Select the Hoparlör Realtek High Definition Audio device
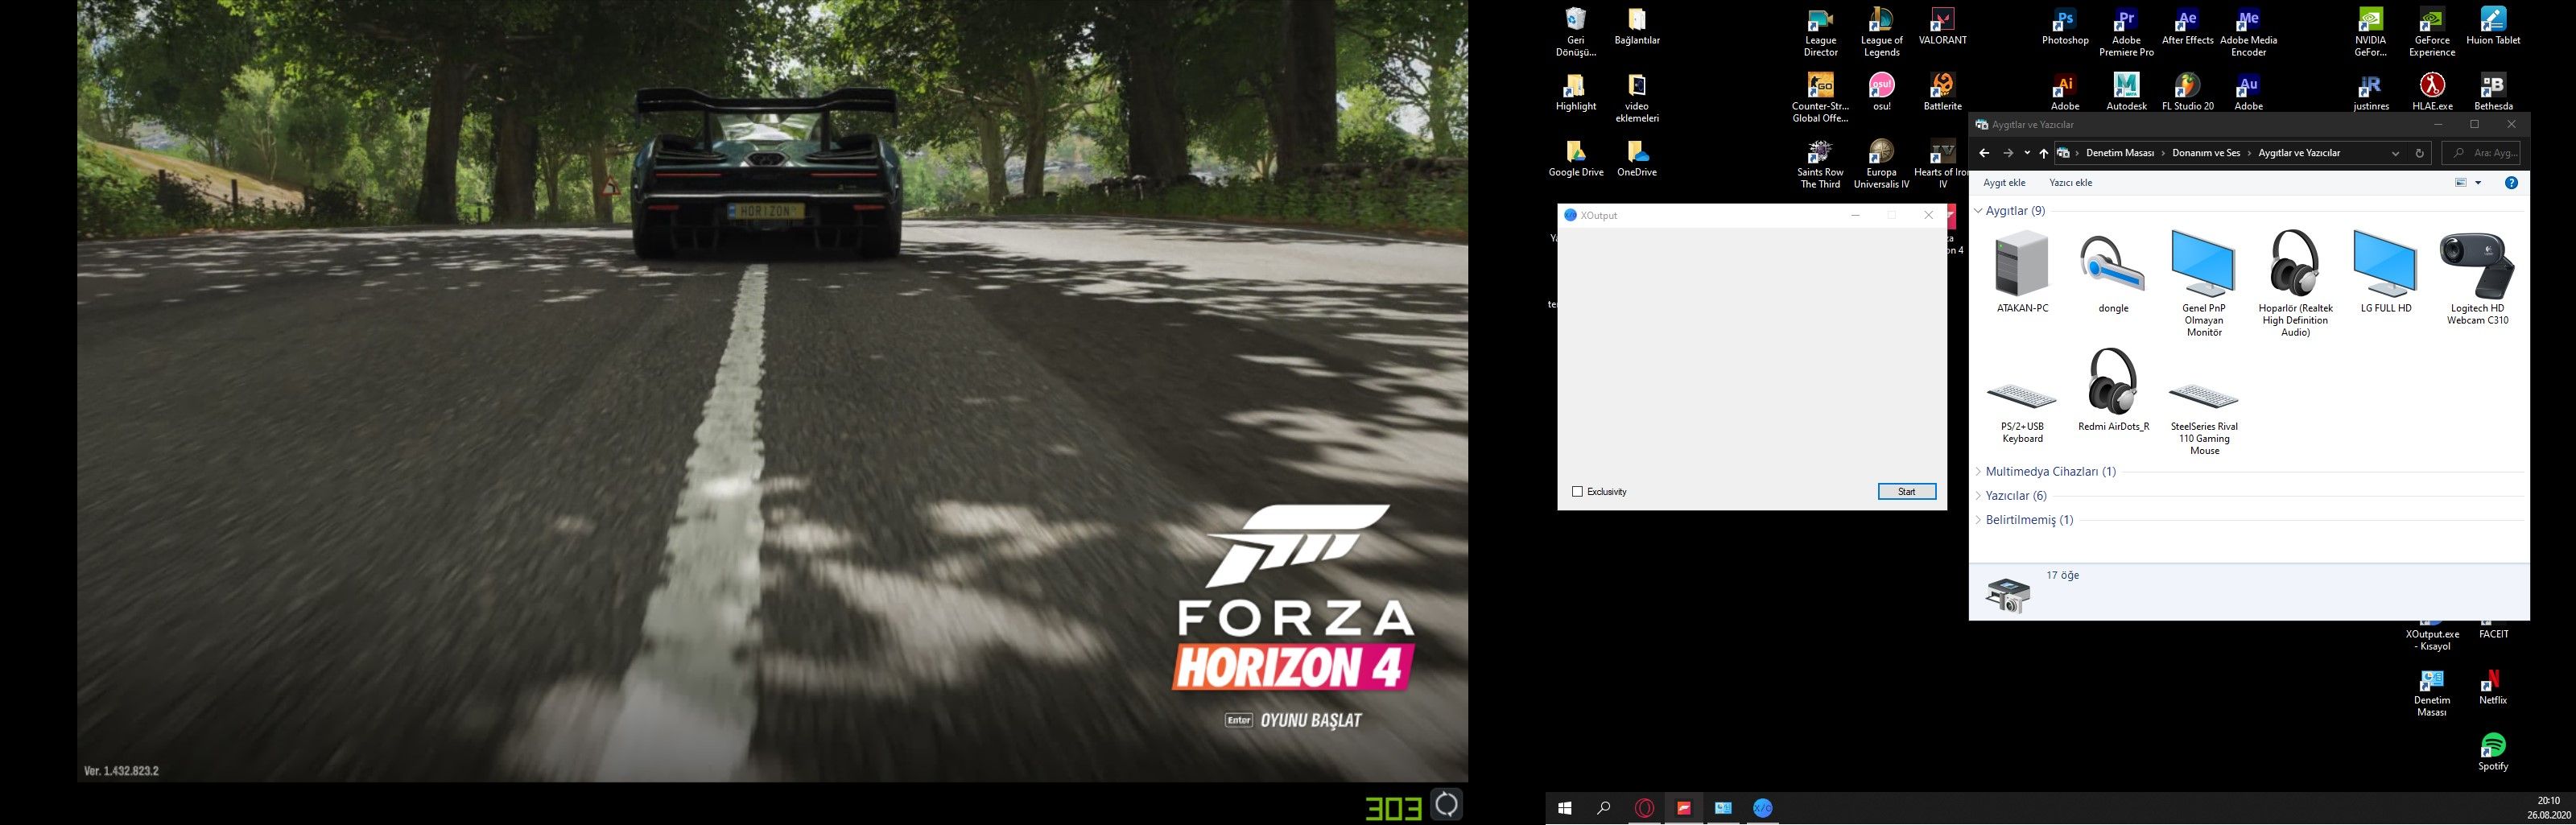The height and width of the screenshot is (825, 2576). click(2295, 284)
